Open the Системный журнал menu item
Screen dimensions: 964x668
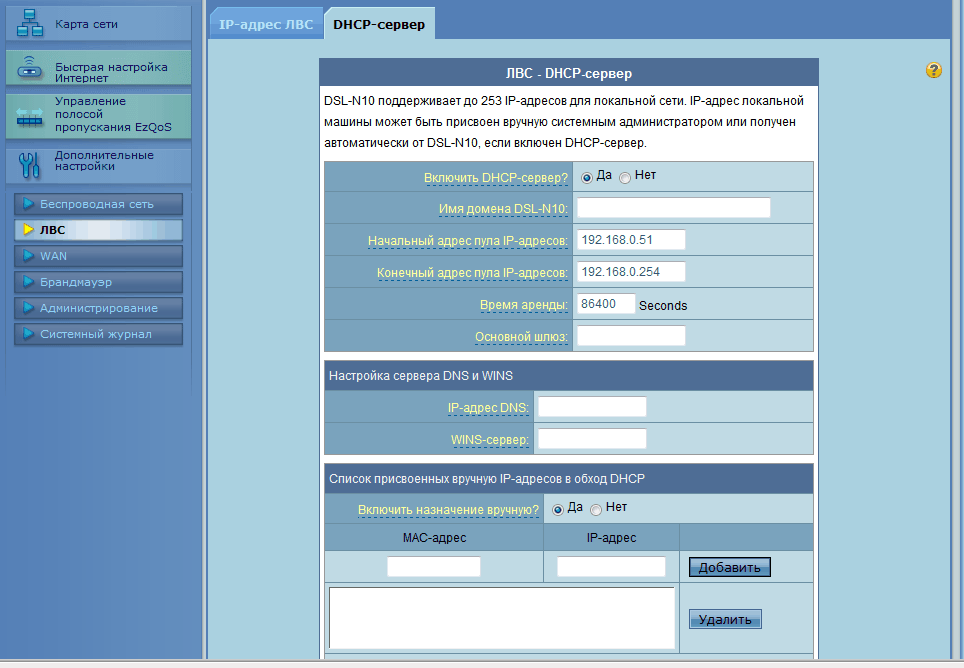point(98,334)
